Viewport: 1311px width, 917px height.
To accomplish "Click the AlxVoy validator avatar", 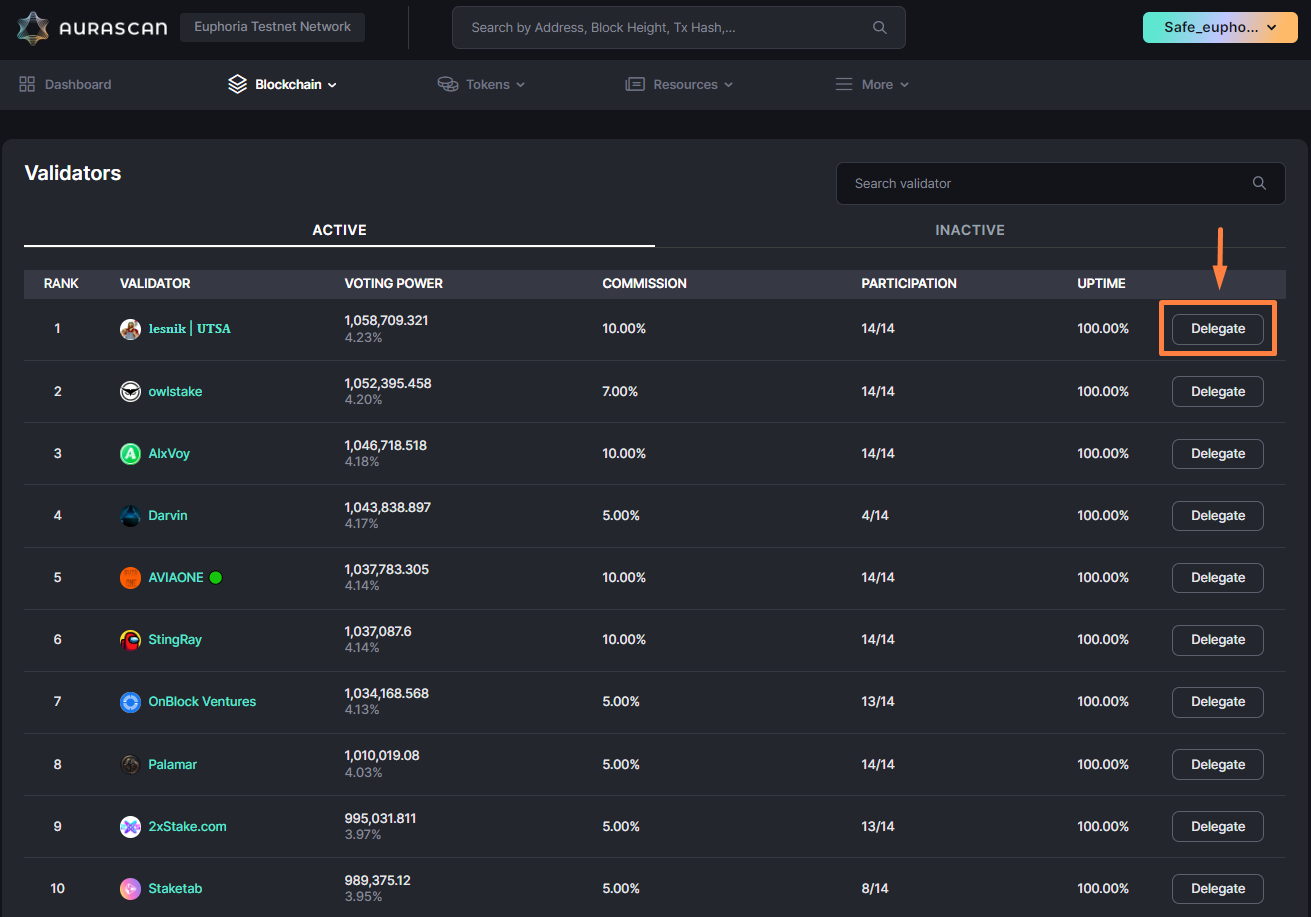I will point(130,454).
